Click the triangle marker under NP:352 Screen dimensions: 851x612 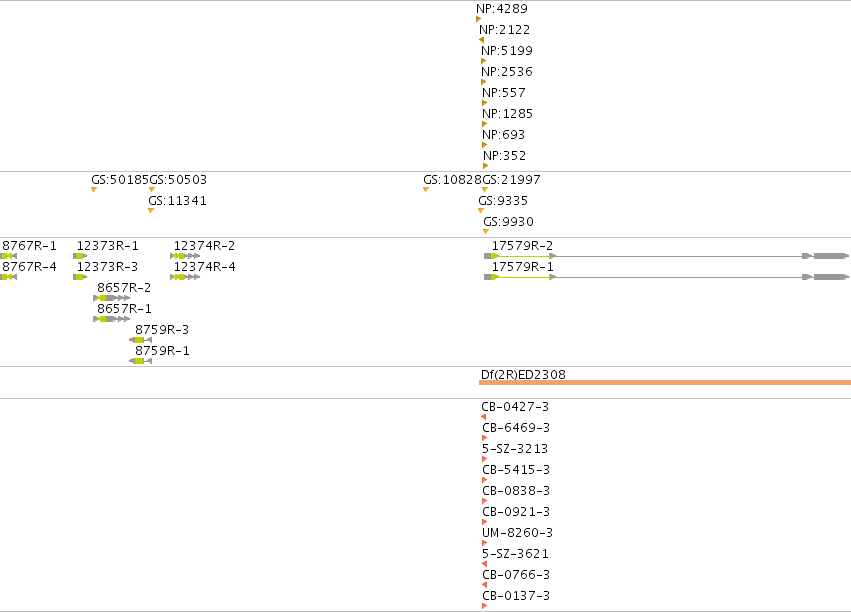tap(485, 166)
